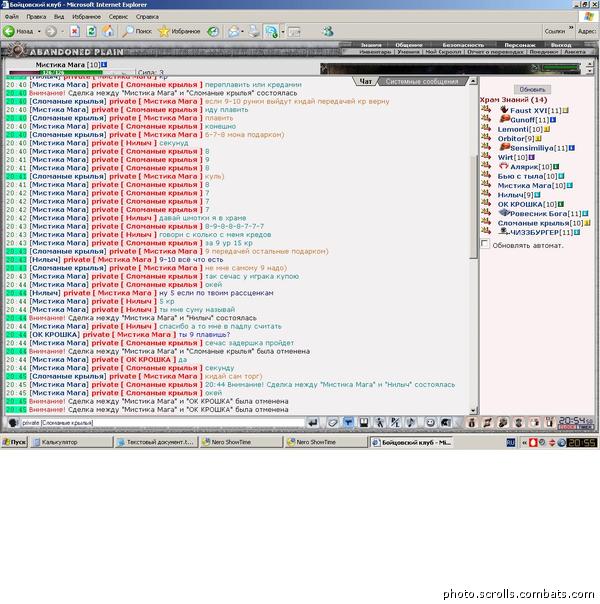Switch to the Системные сообщения tab
600x604 pixels.
pyautogui.click(x=422, y=82)
